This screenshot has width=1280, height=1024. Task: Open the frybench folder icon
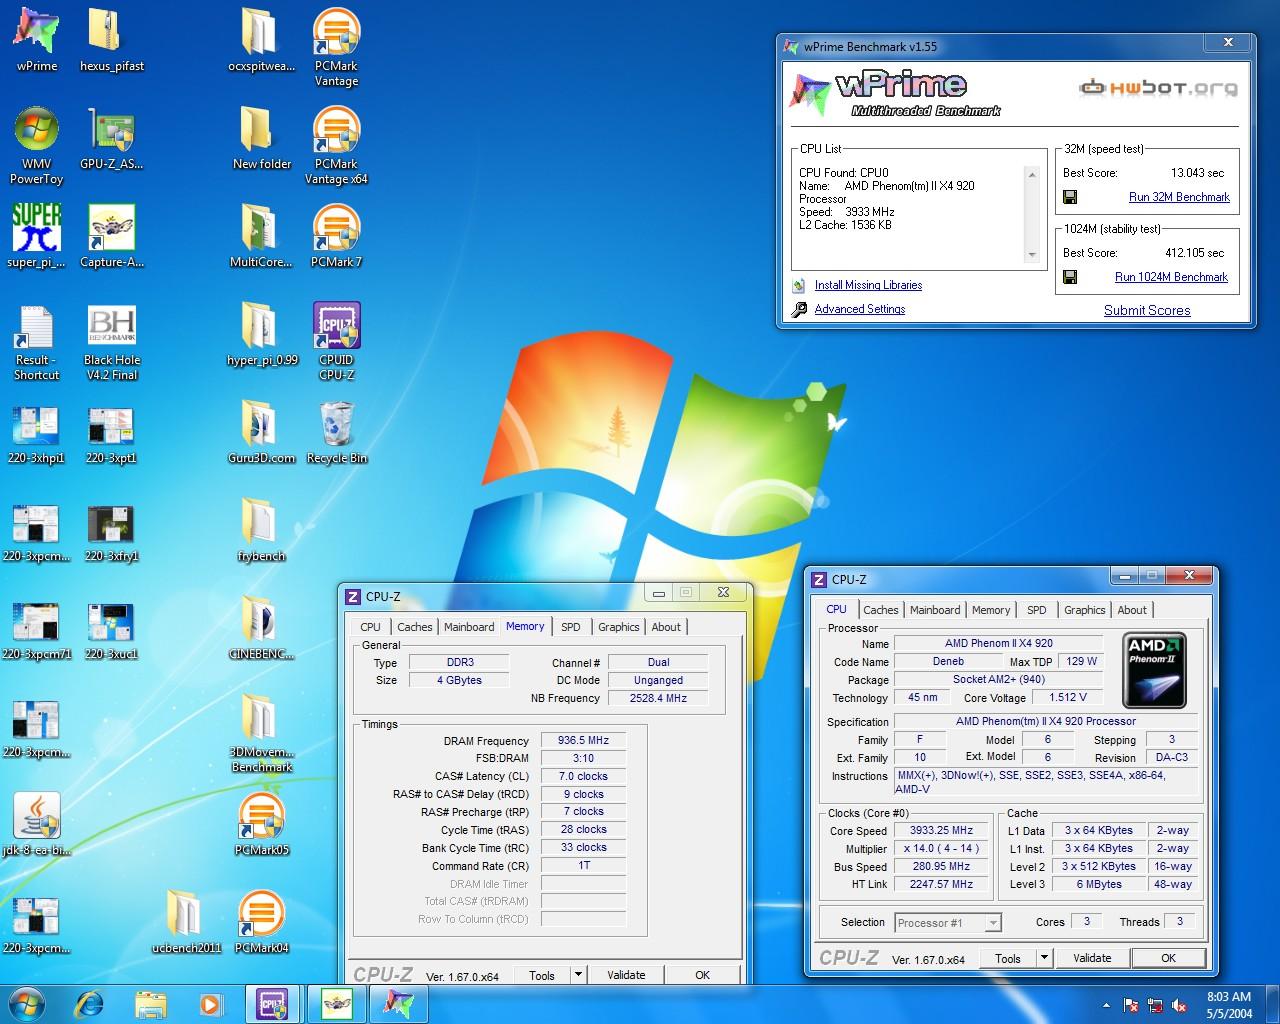[261, 530]
